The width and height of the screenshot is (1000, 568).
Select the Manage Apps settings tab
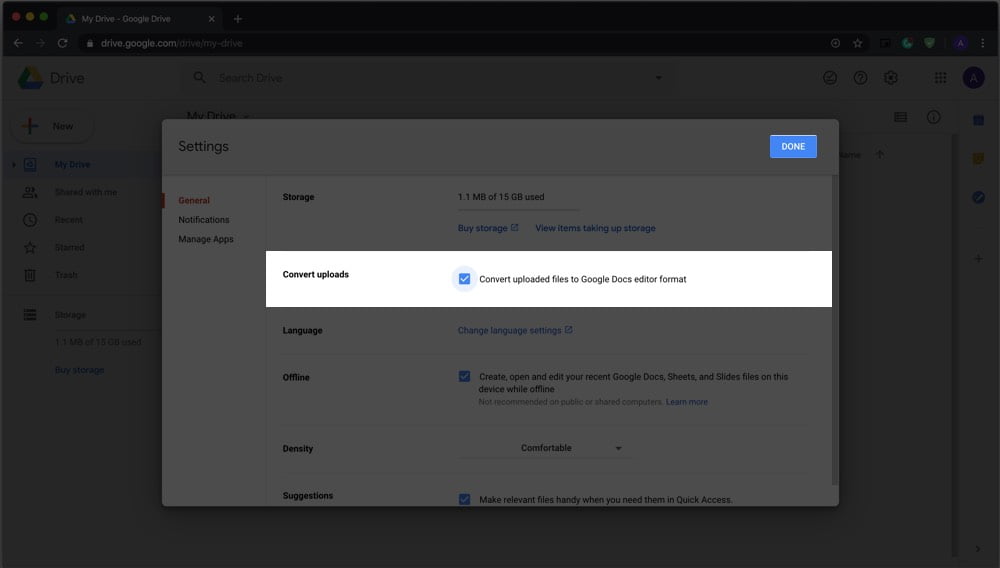pos(205,239)
